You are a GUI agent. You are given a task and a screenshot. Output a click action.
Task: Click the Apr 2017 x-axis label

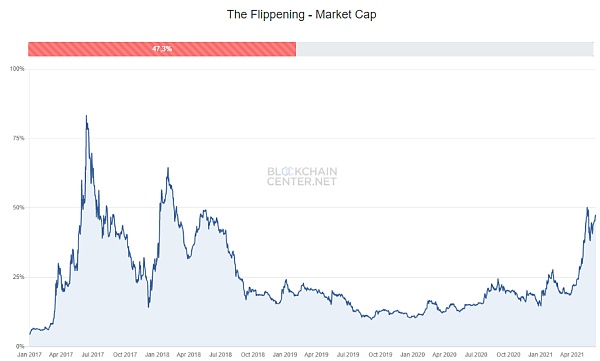click(x=61, y=355)
